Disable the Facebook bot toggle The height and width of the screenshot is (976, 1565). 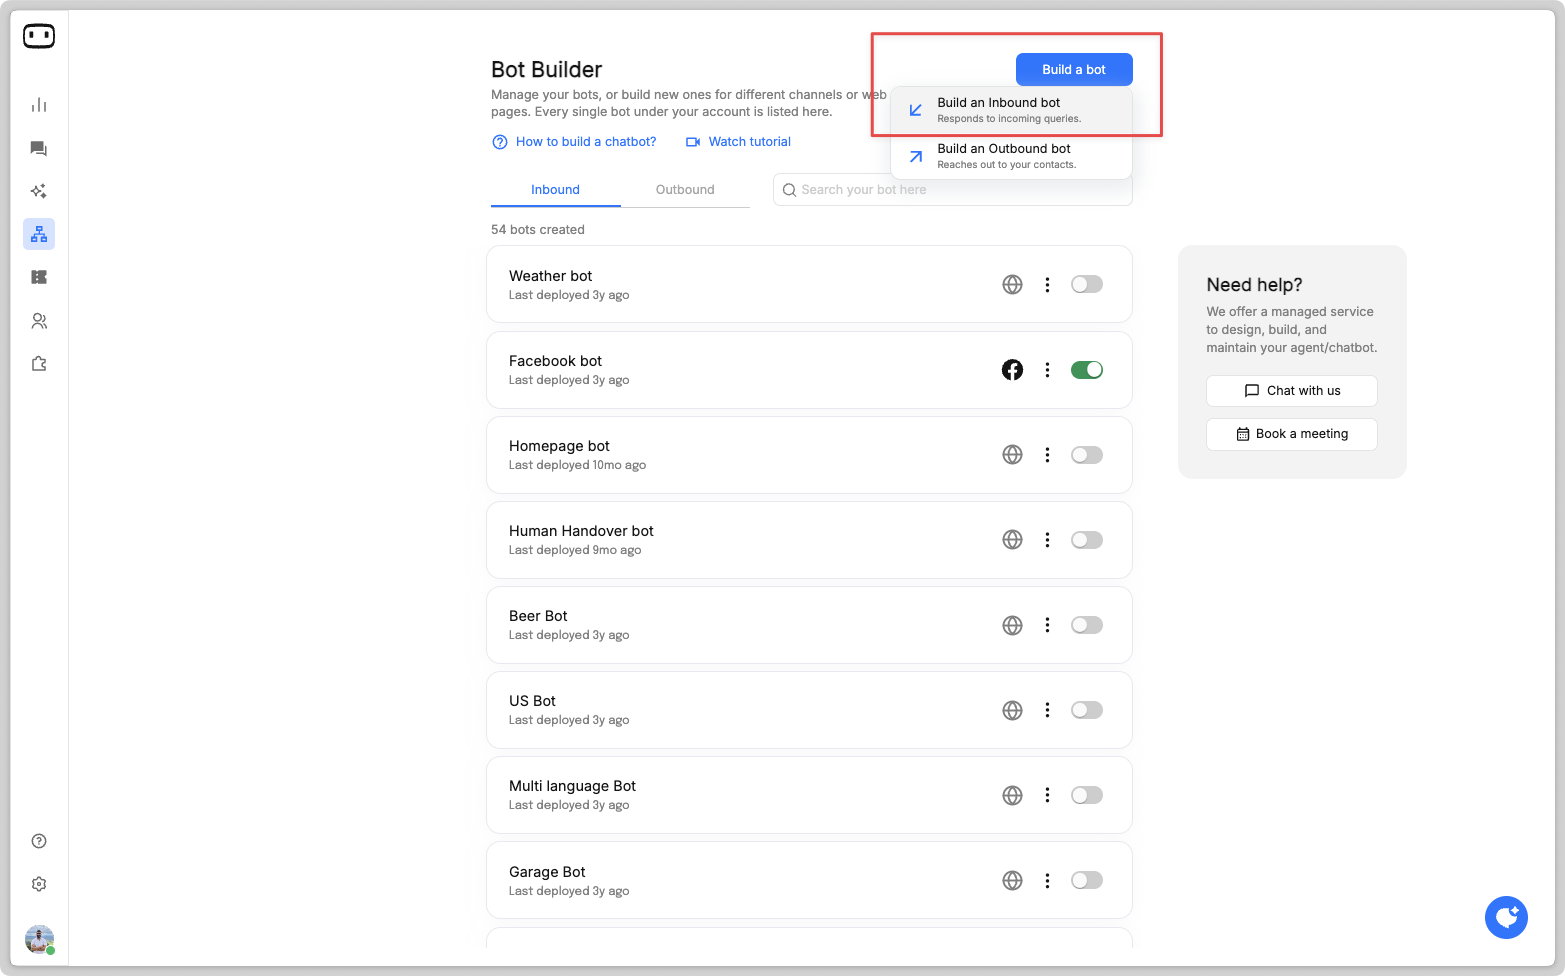(x=1086, y=370)
